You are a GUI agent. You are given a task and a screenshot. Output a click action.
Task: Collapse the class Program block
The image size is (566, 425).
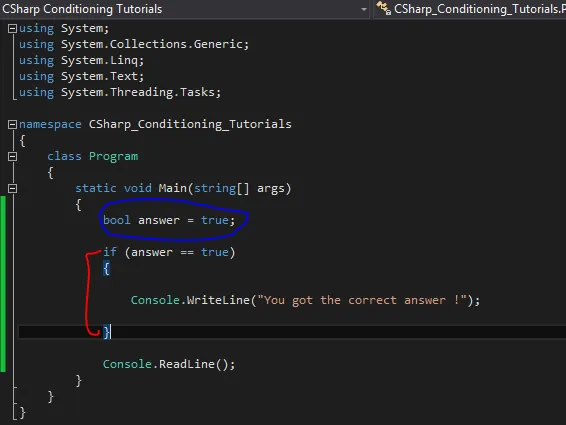coord(12,156)
